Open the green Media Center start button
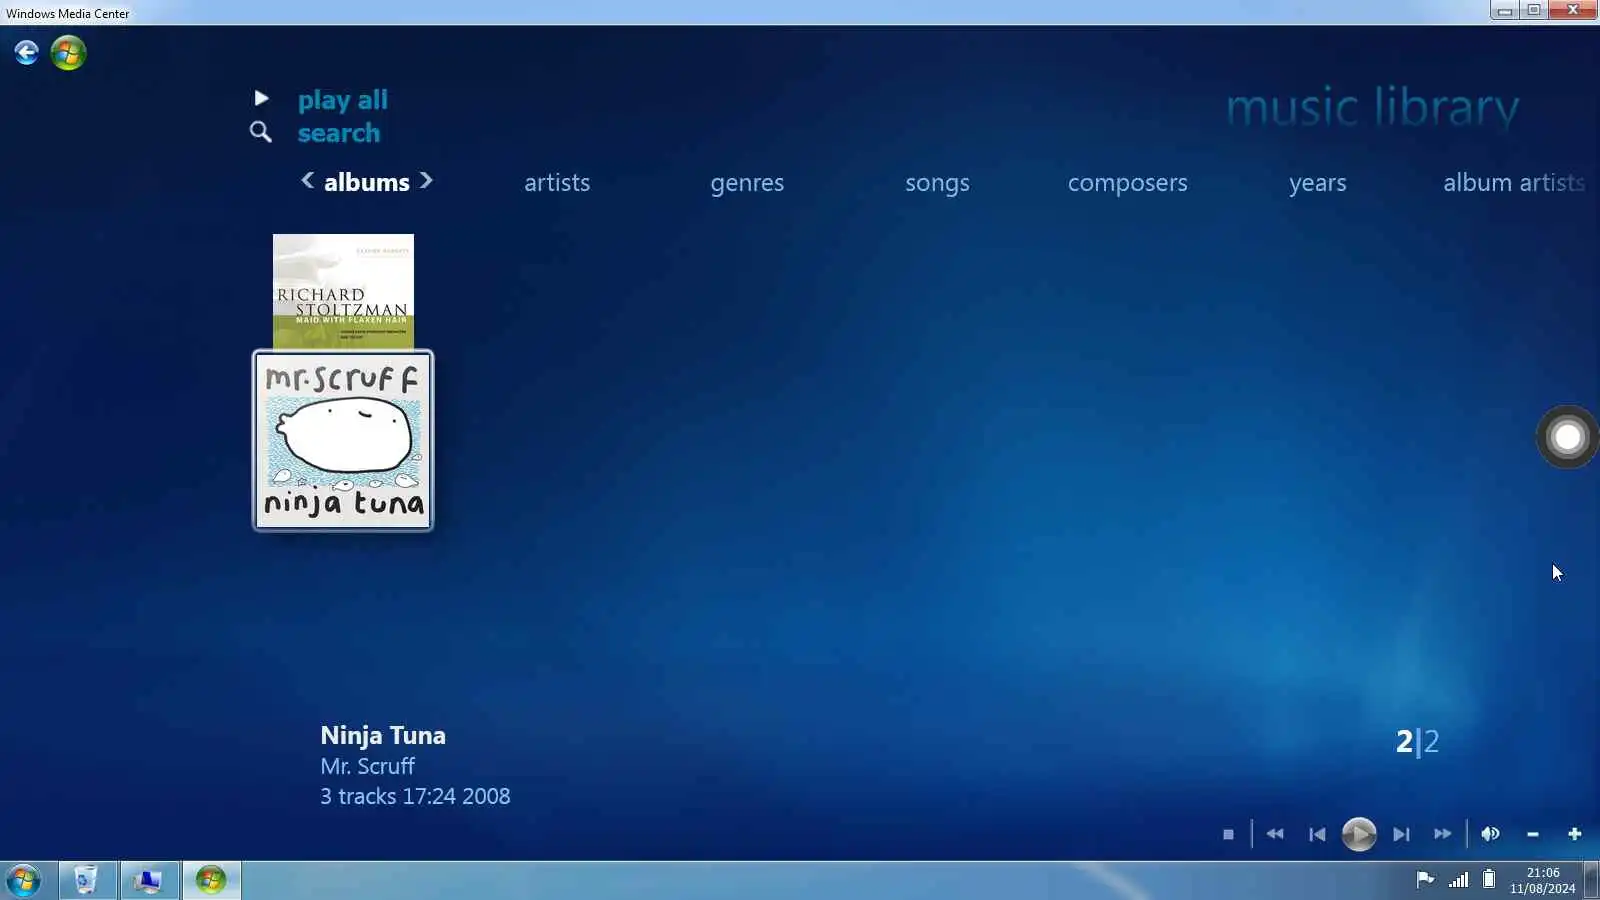The image size is (1600, 900). pos(68,52)
